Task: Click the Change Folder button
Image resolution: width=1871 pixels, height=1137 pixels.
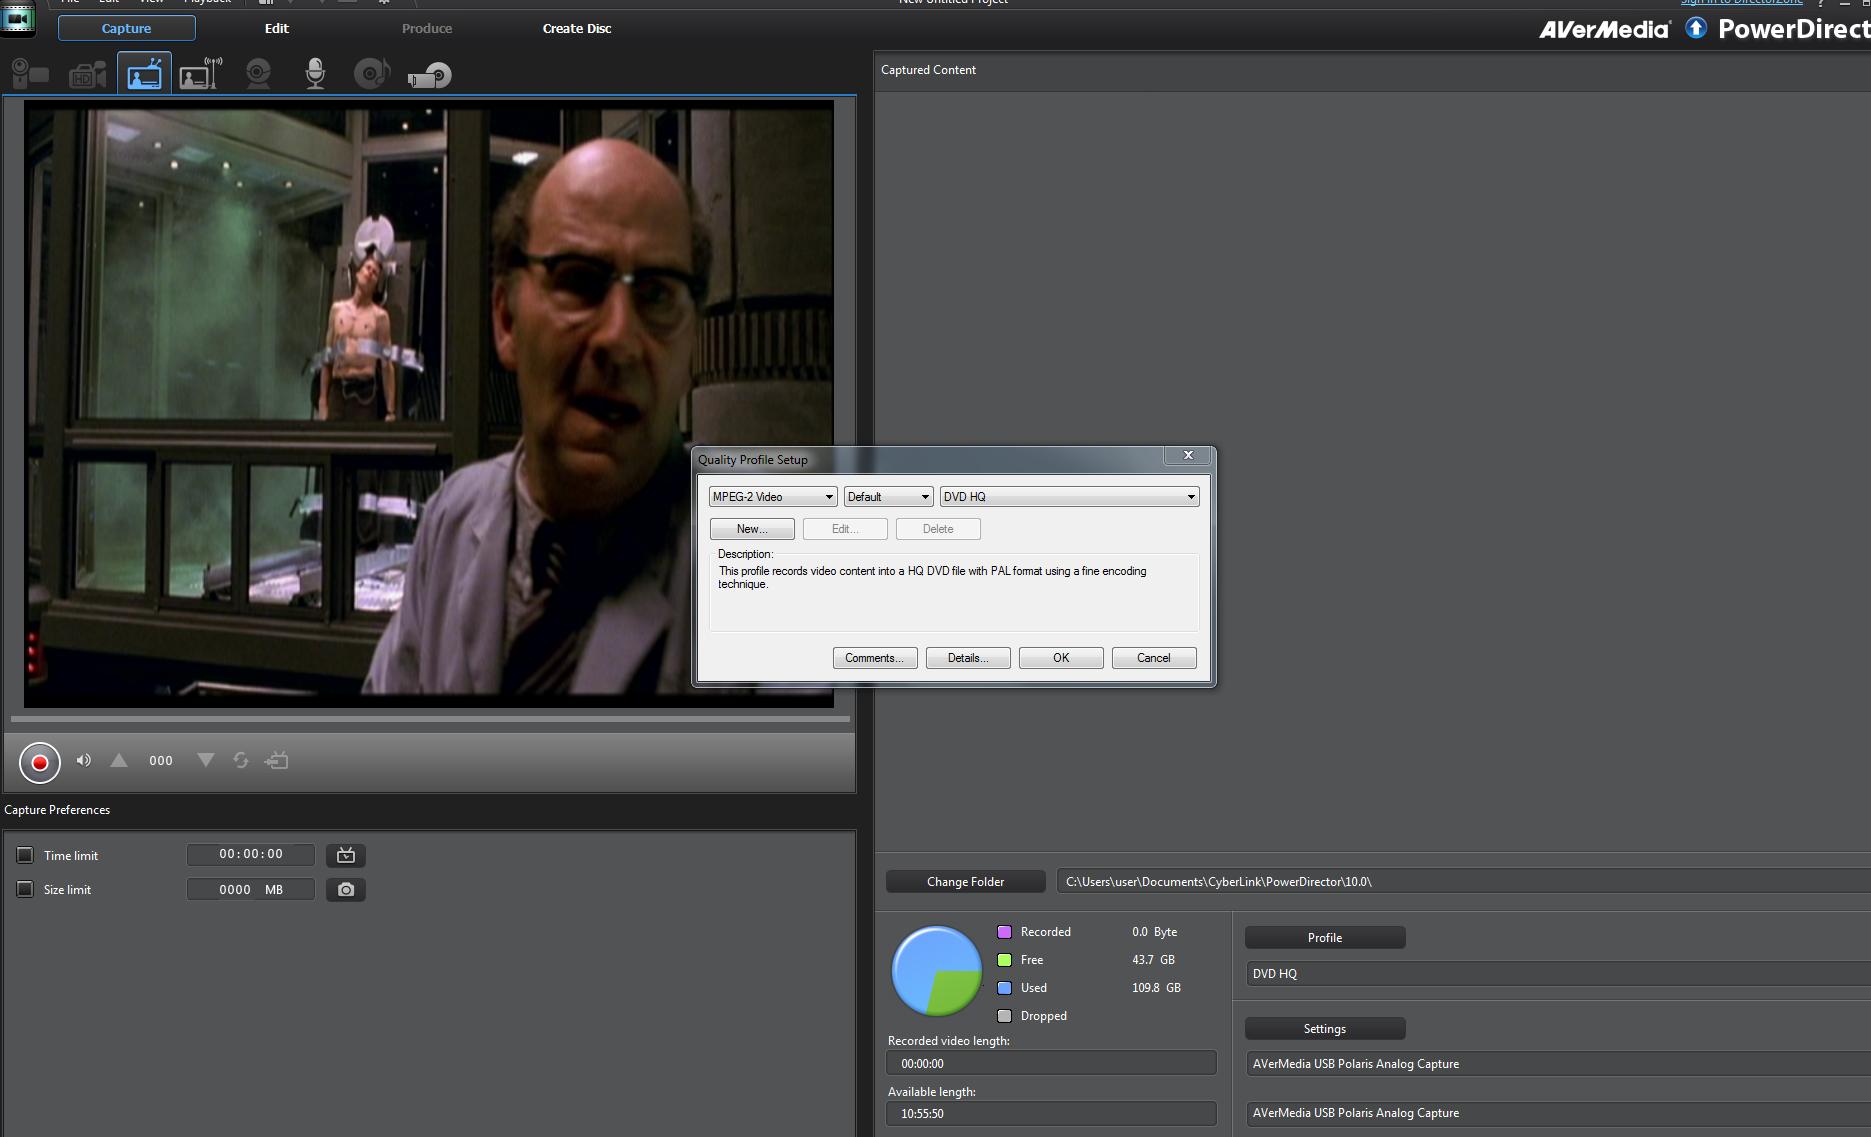Action: click(x=965, y=881)
